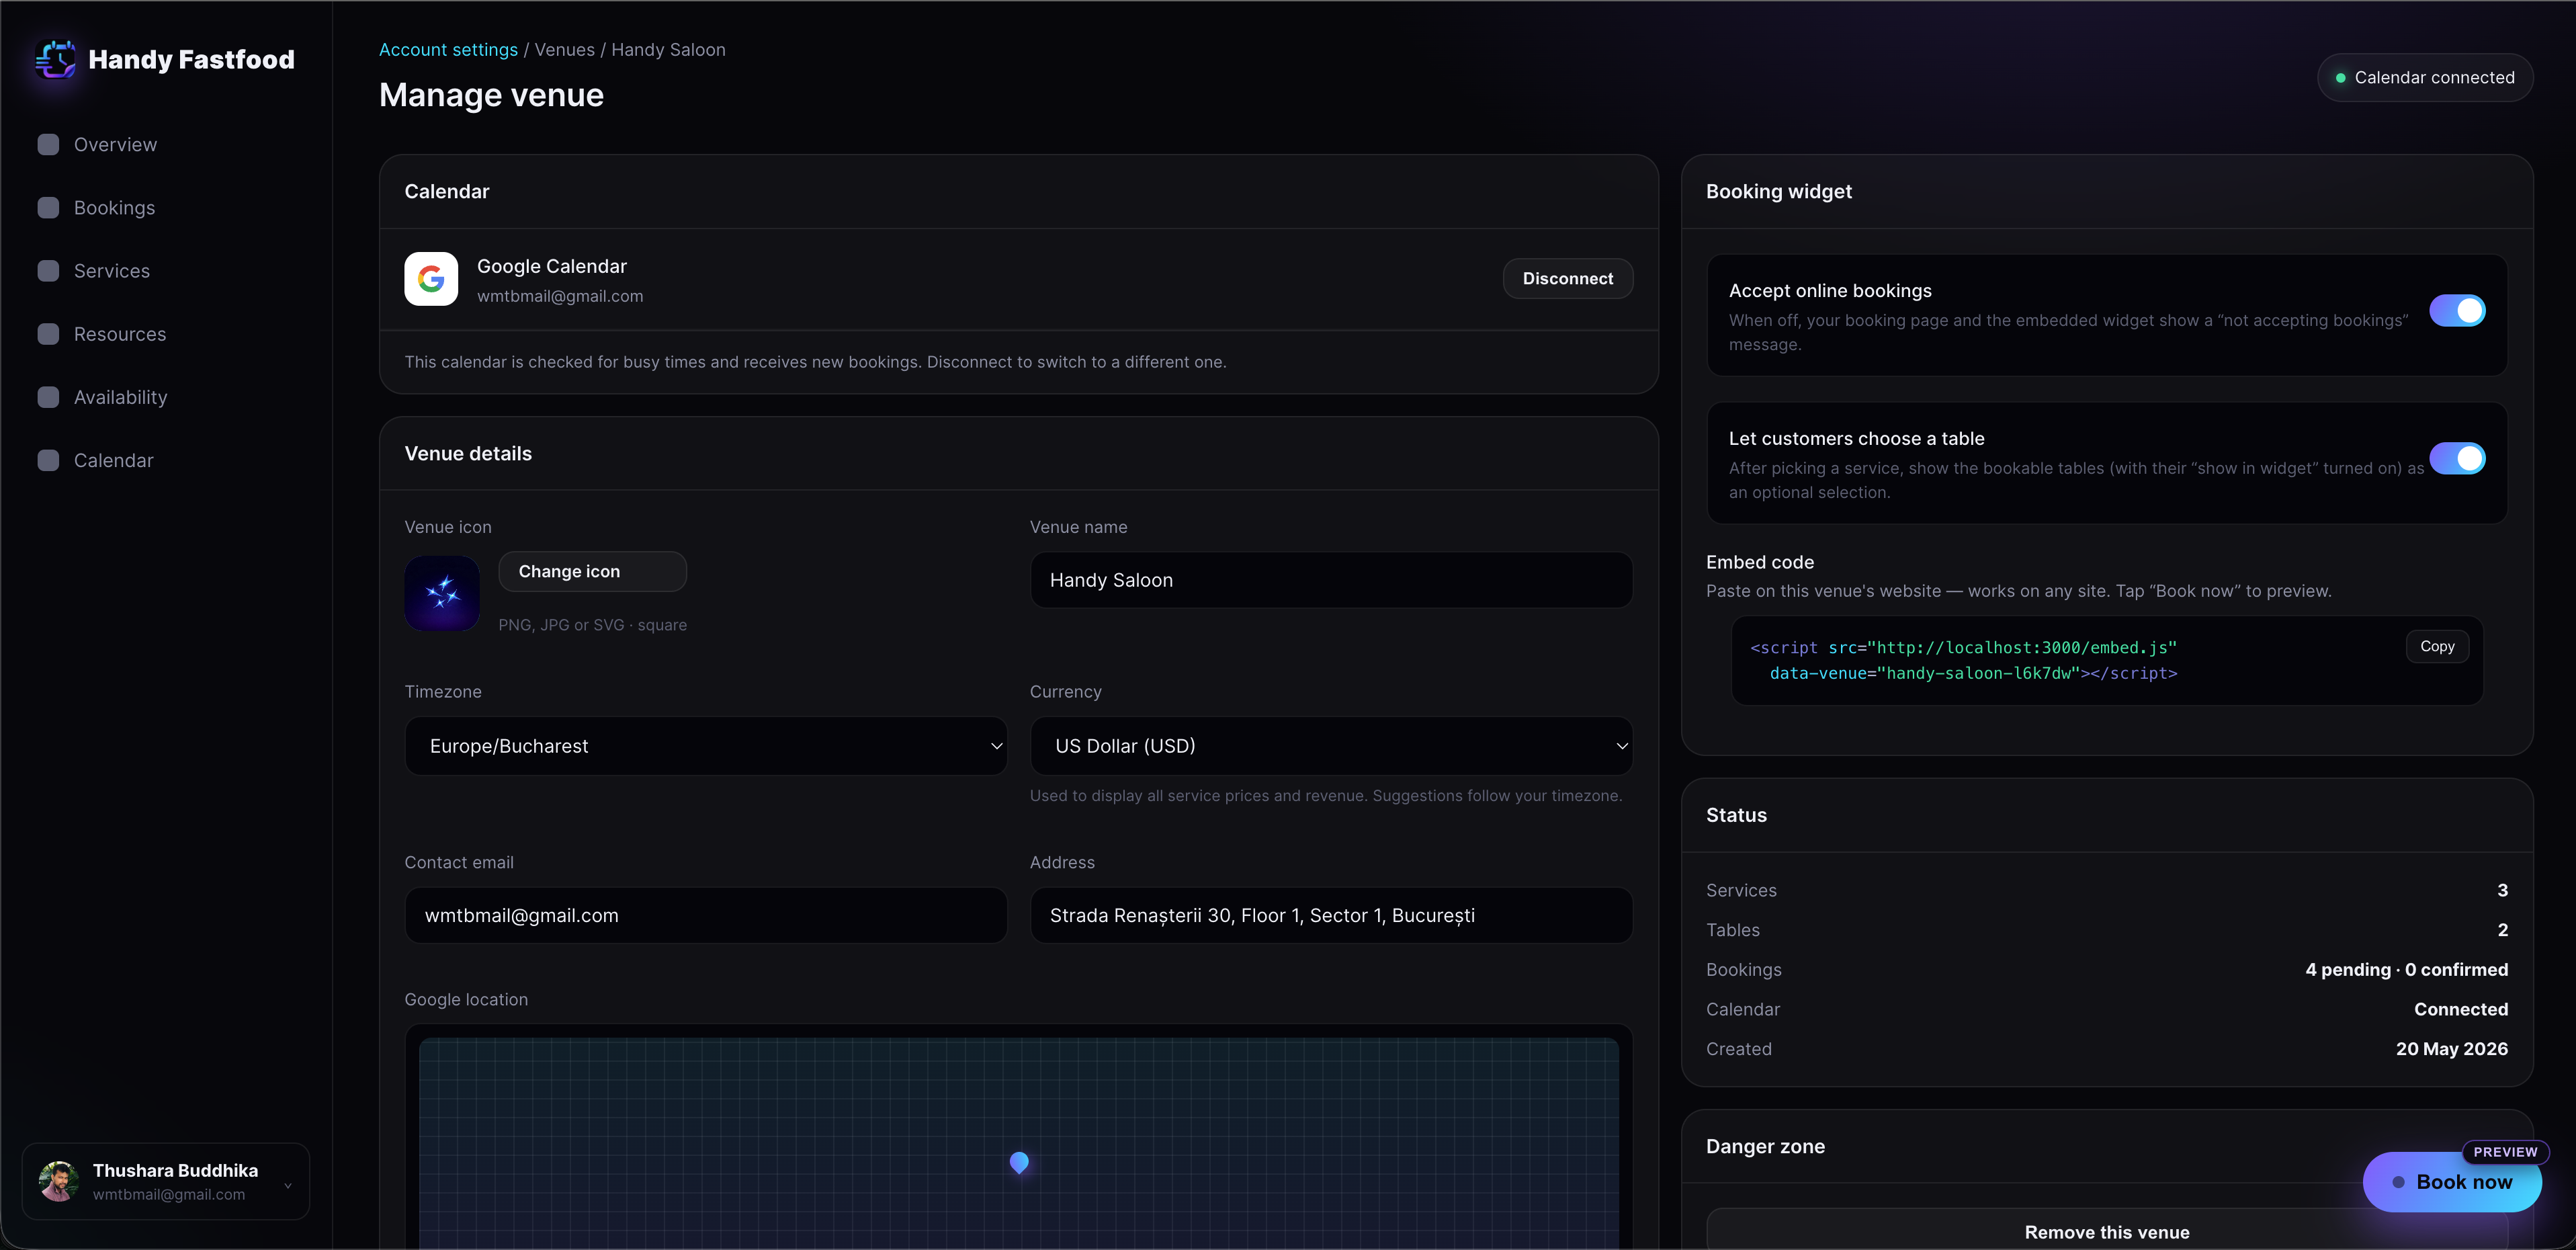
Task: Click the "Venues" breadcrumb text
Action: pos(564,49)
